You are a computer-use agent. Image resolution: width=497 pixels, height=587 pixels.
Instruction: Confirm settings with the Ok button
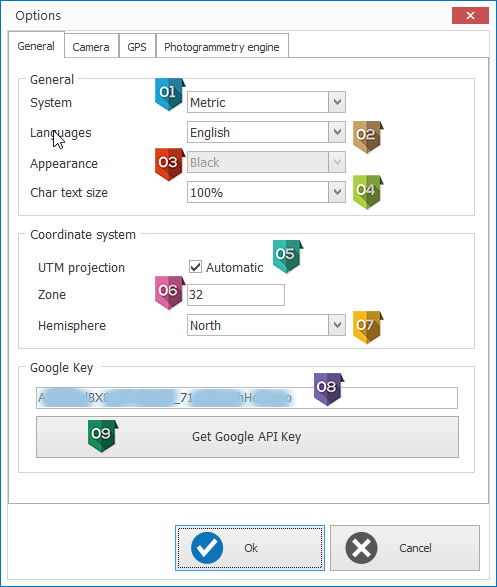click(x=250, y=548)
